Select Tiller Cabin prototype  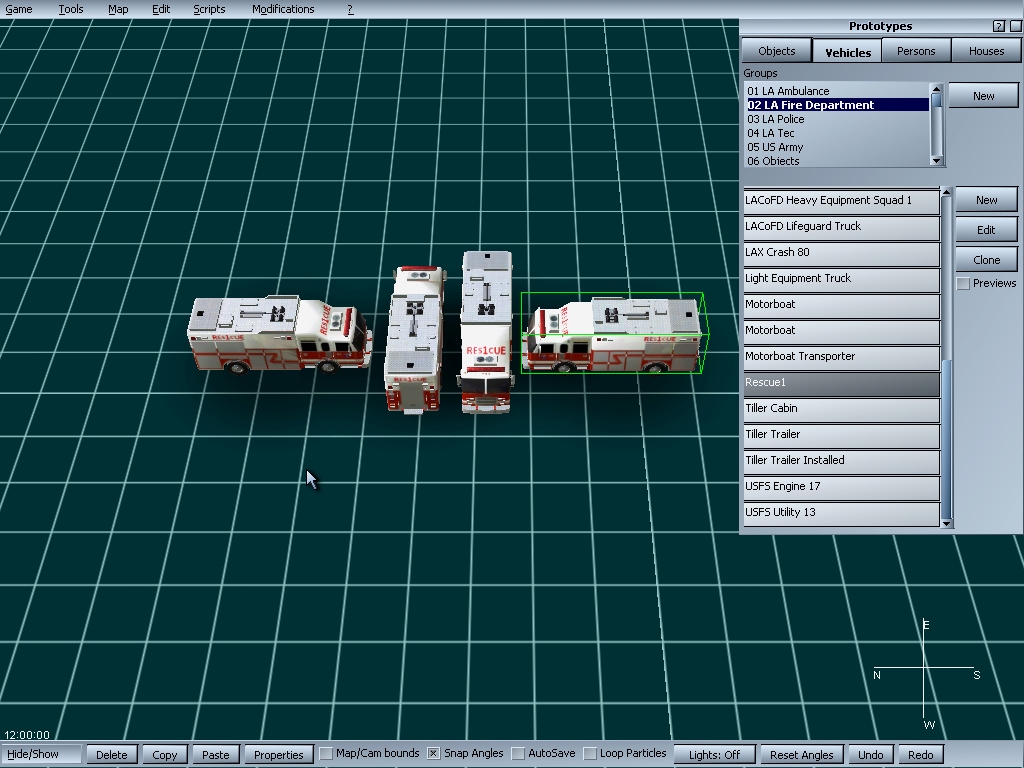point(841,409)
